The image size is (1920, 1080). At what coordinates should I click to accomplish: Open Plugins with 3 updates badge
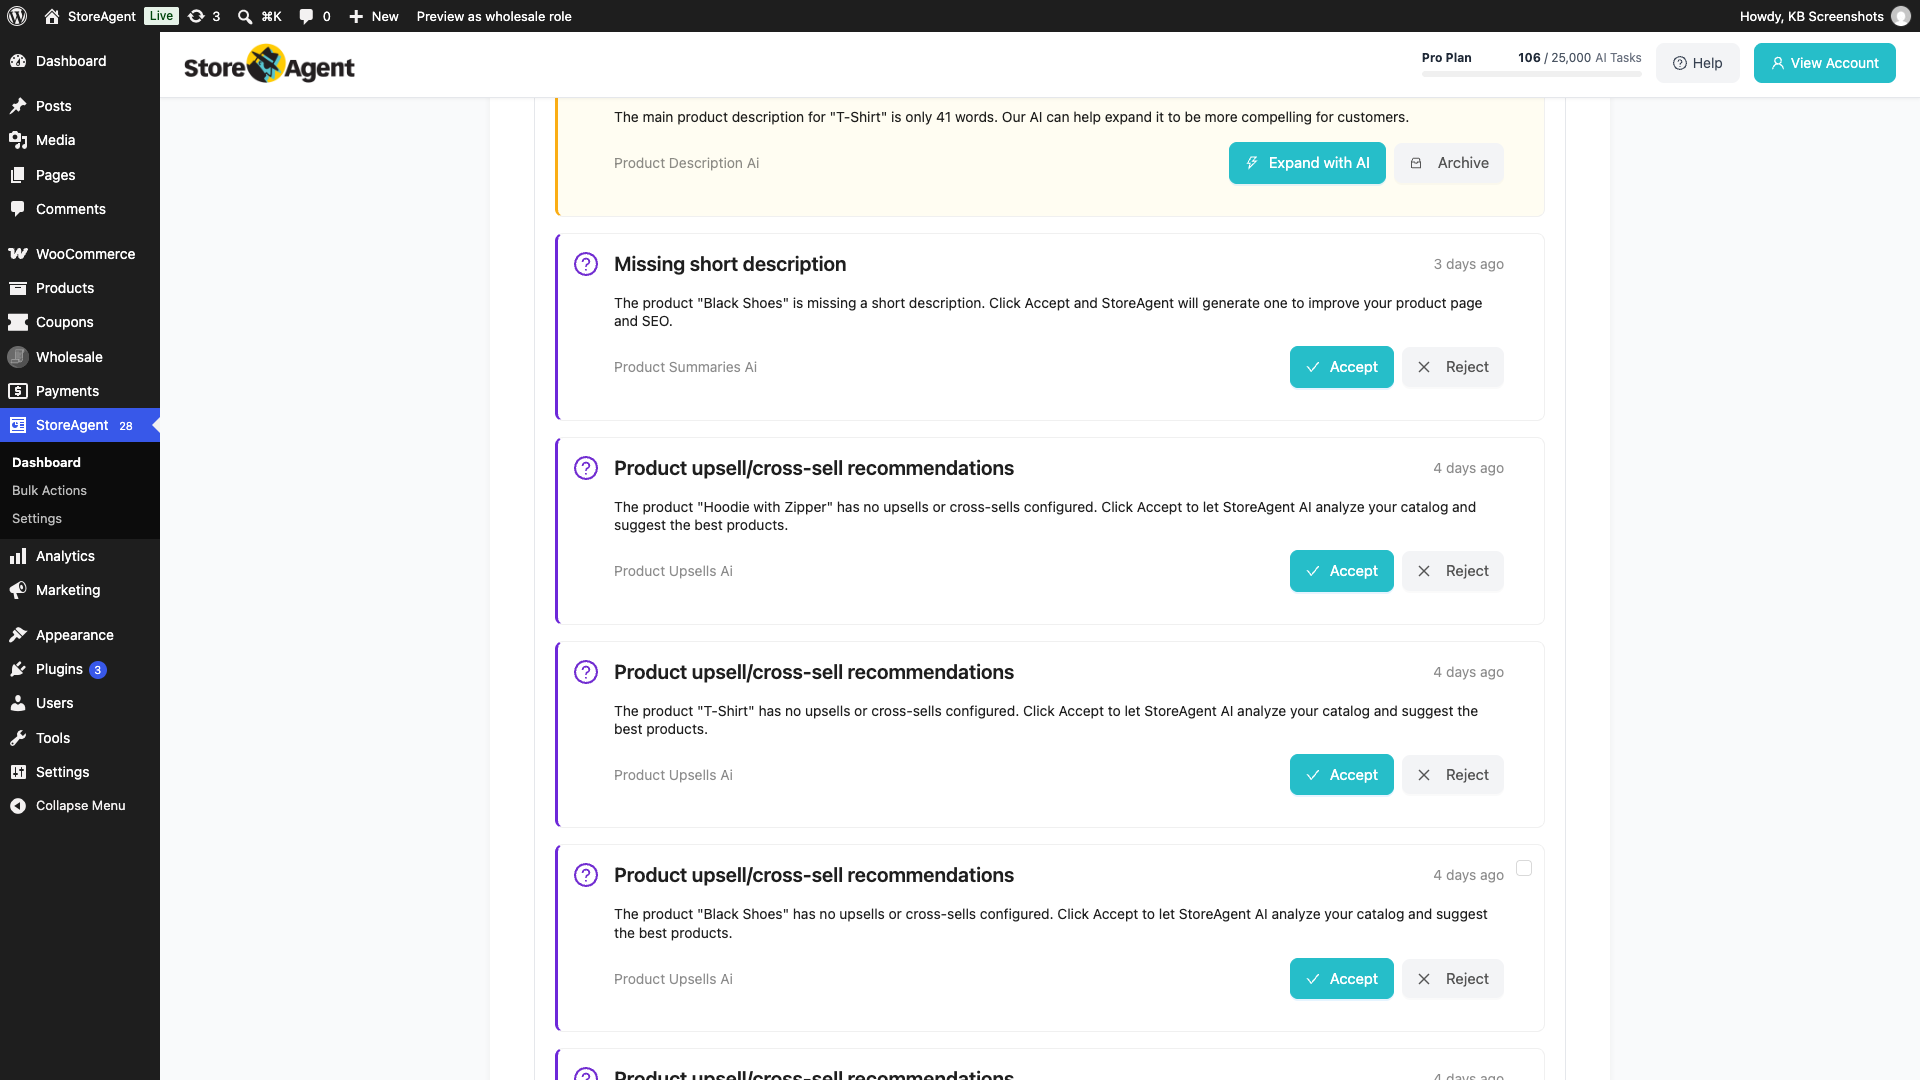click(x=80, y=669)
